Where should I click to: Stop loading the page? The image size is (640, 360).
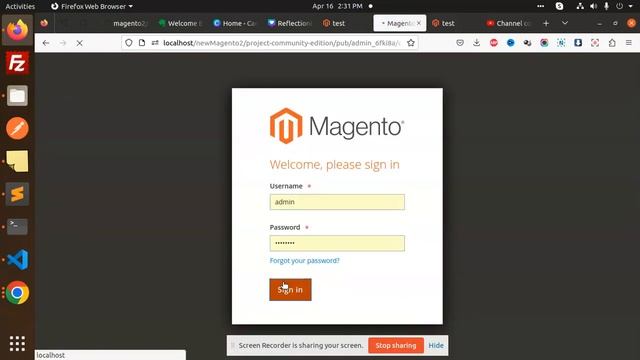[x=80, y=43]
